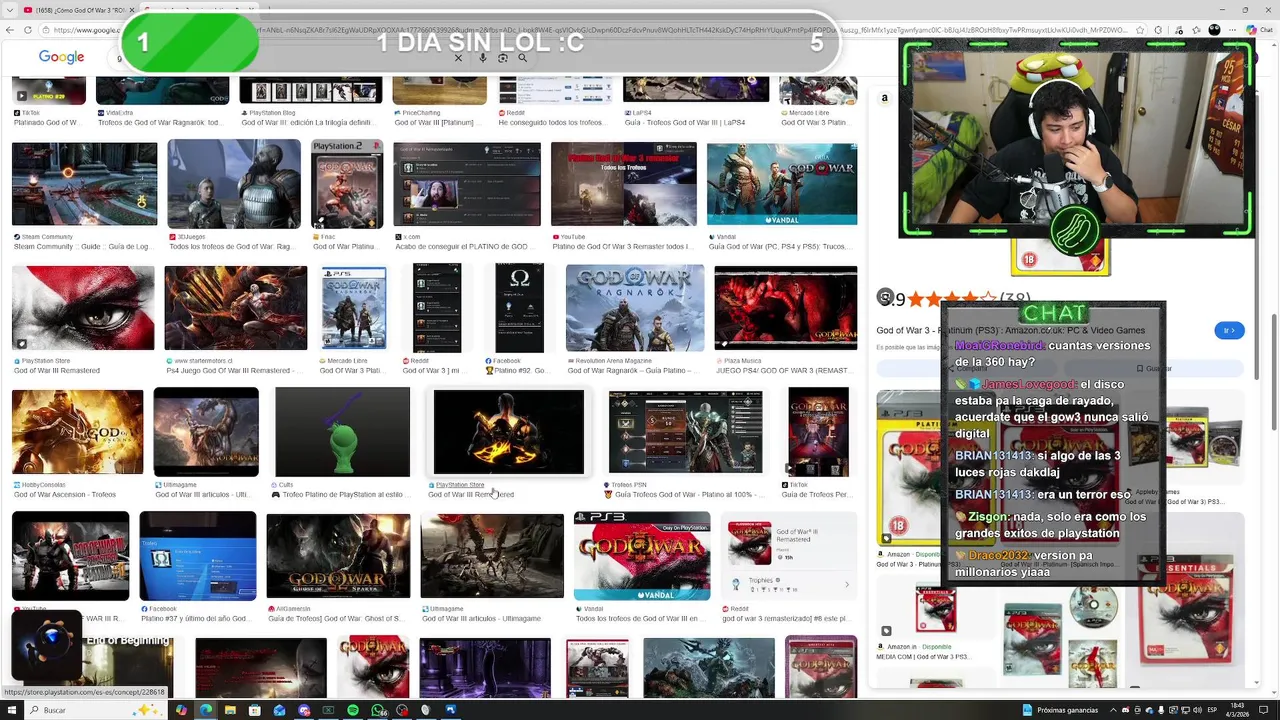This screenshot has height=720, width=1280.
Task: Open Revolution Arena Ragnarök thumbnail
Action: pos(634,308)
